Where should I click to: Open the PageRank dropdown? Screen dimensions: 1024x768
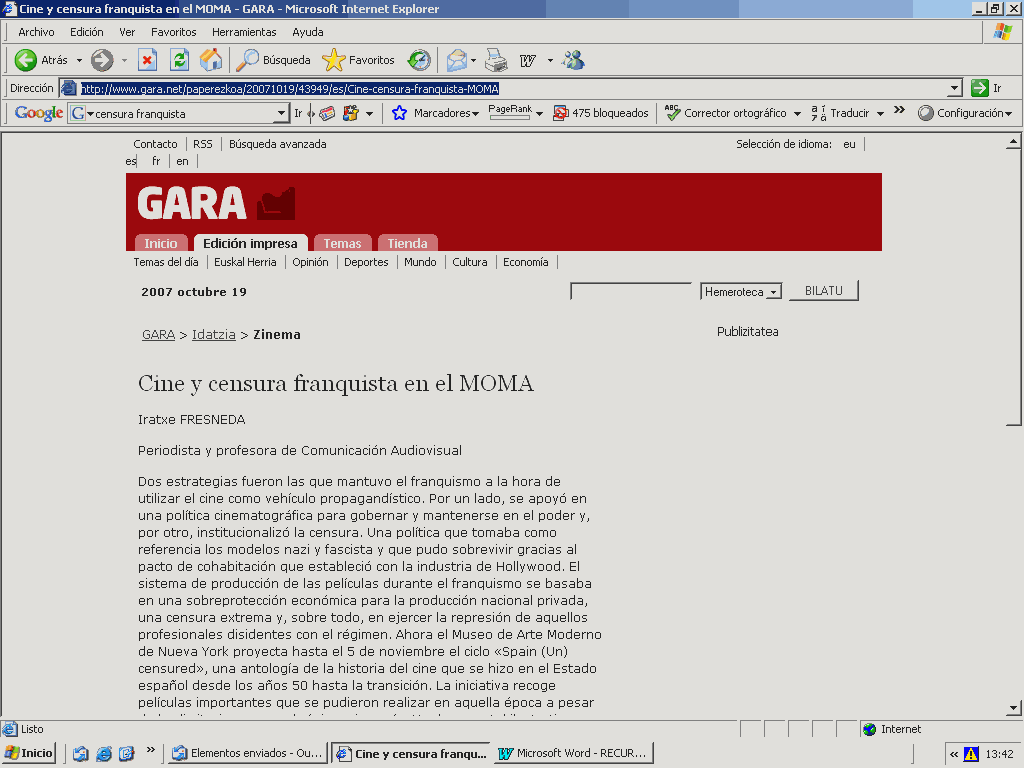[x=539, y=114]
